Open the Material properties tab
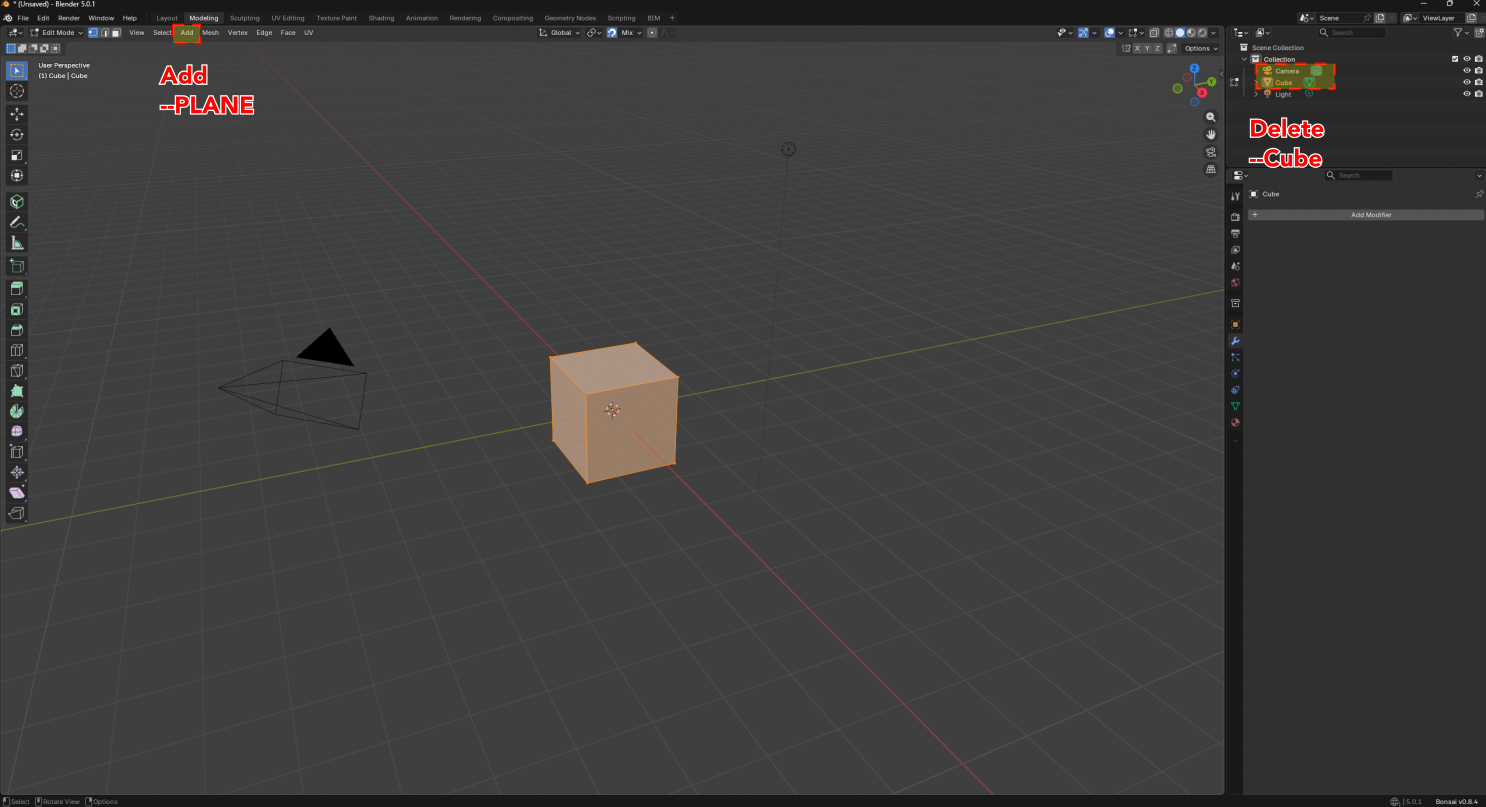This screenshot has height=807, width=1486. [1235, 422]
